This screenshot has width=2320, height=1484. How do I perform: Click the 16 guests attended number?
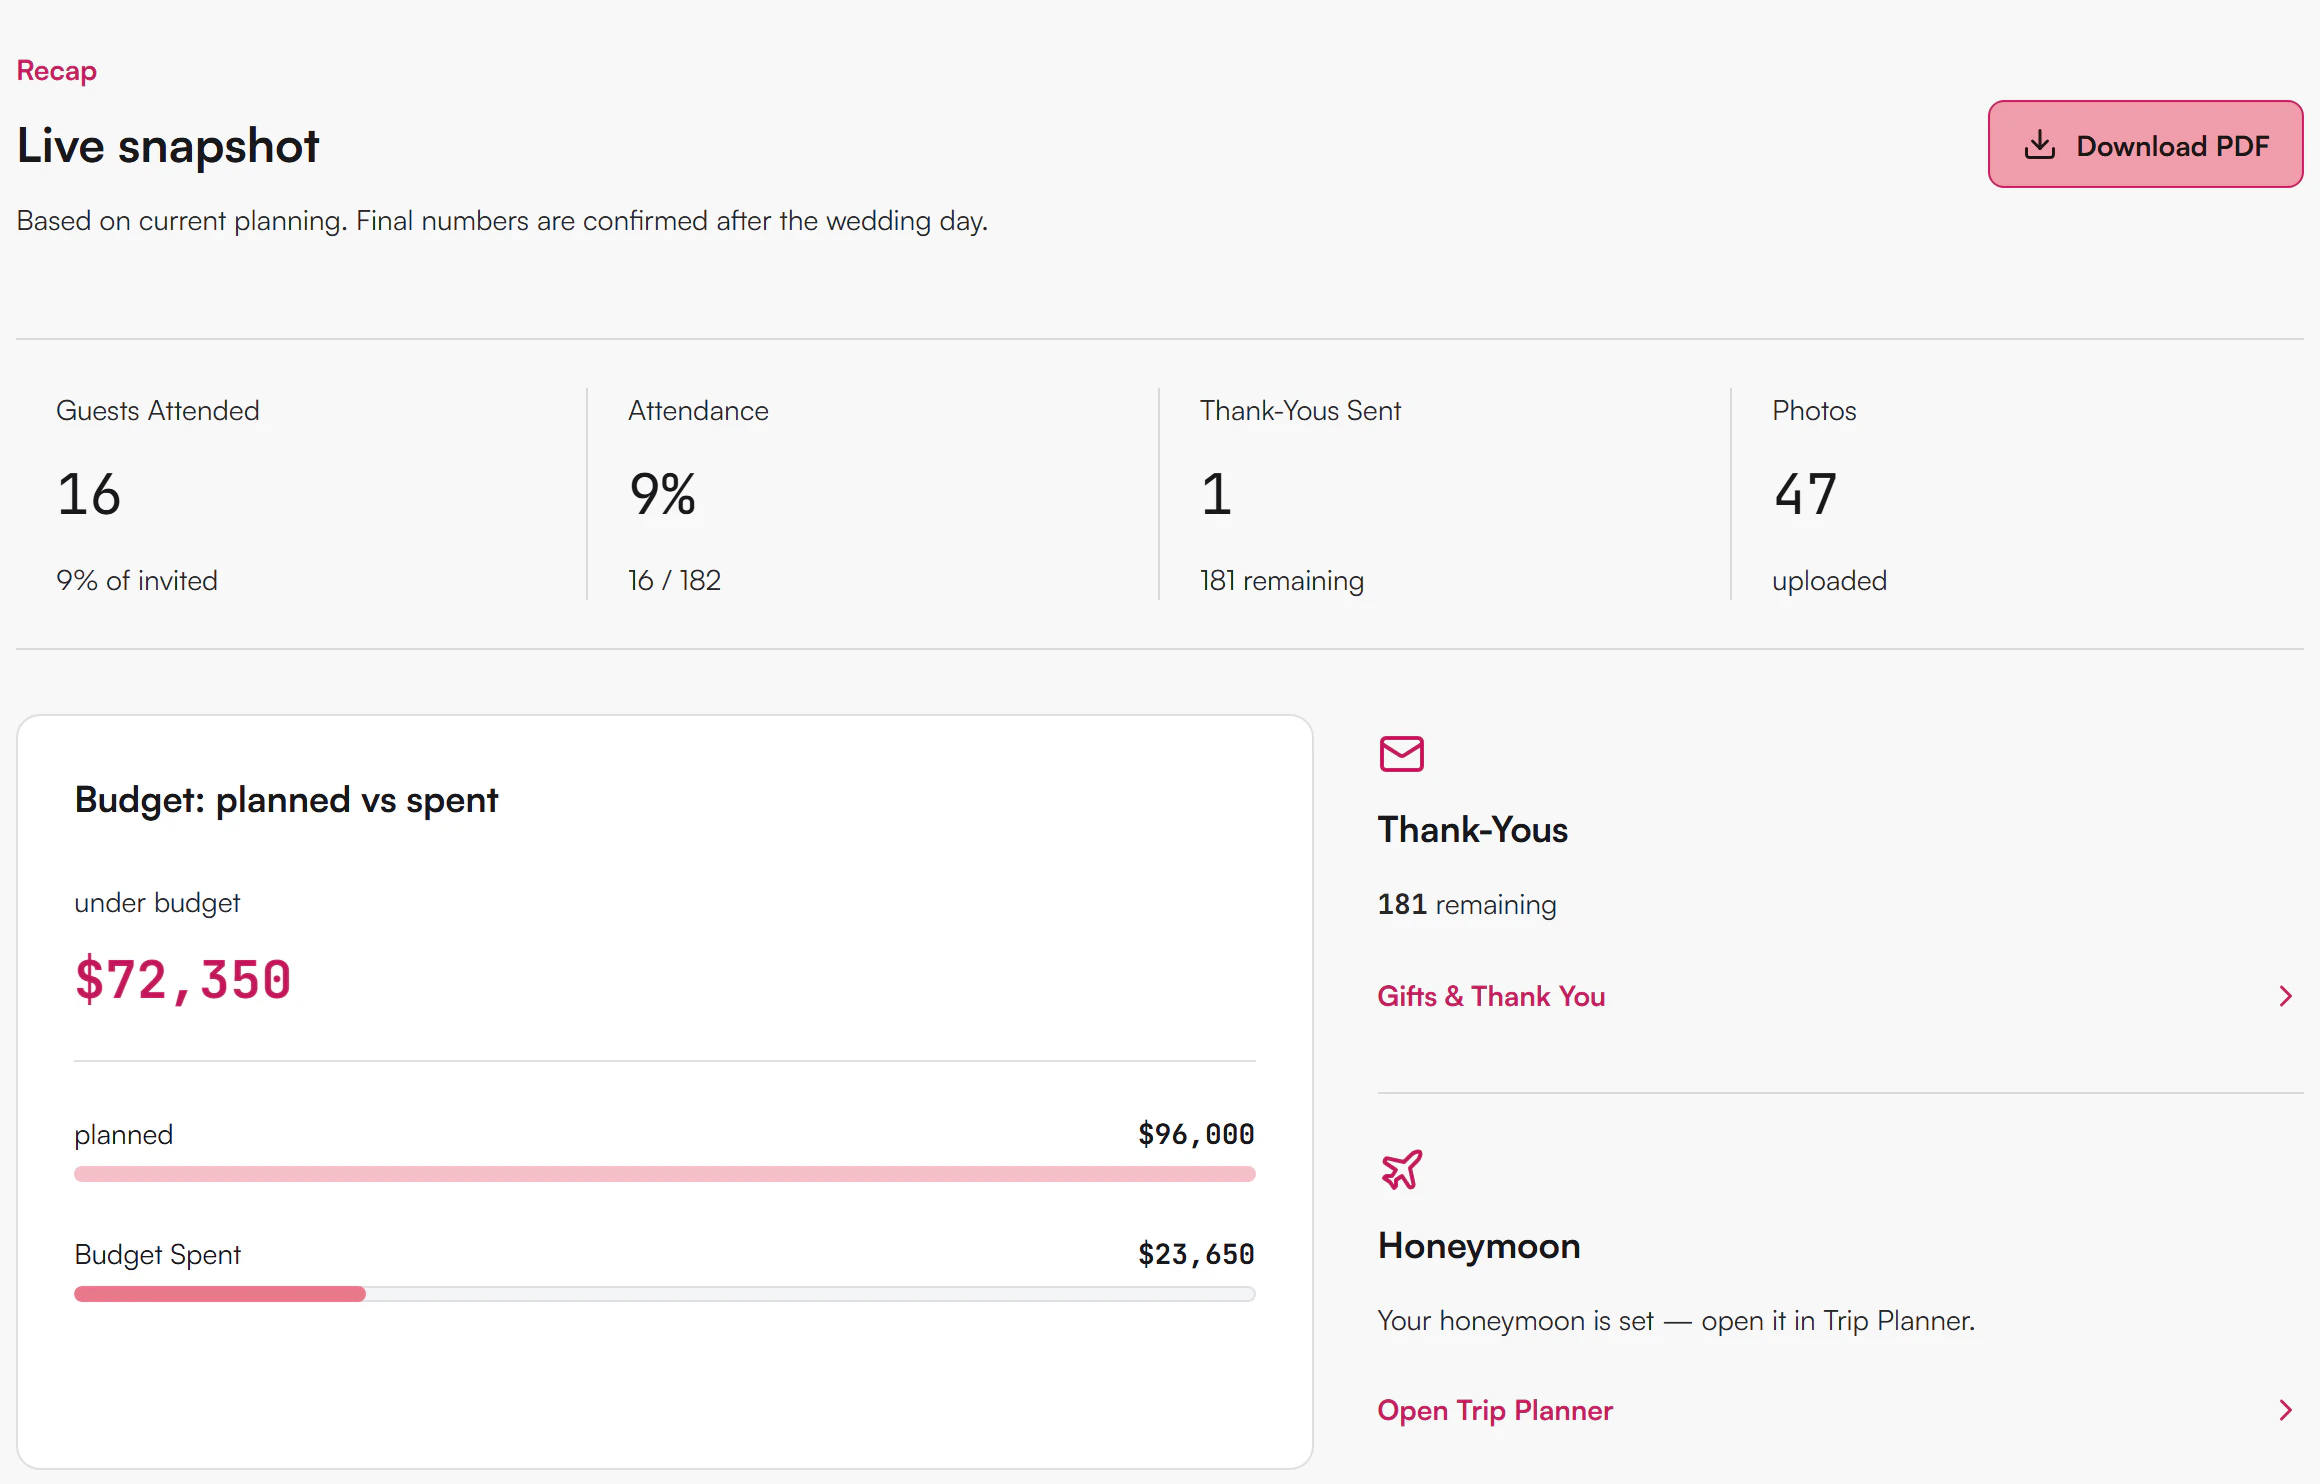(89, 494)
